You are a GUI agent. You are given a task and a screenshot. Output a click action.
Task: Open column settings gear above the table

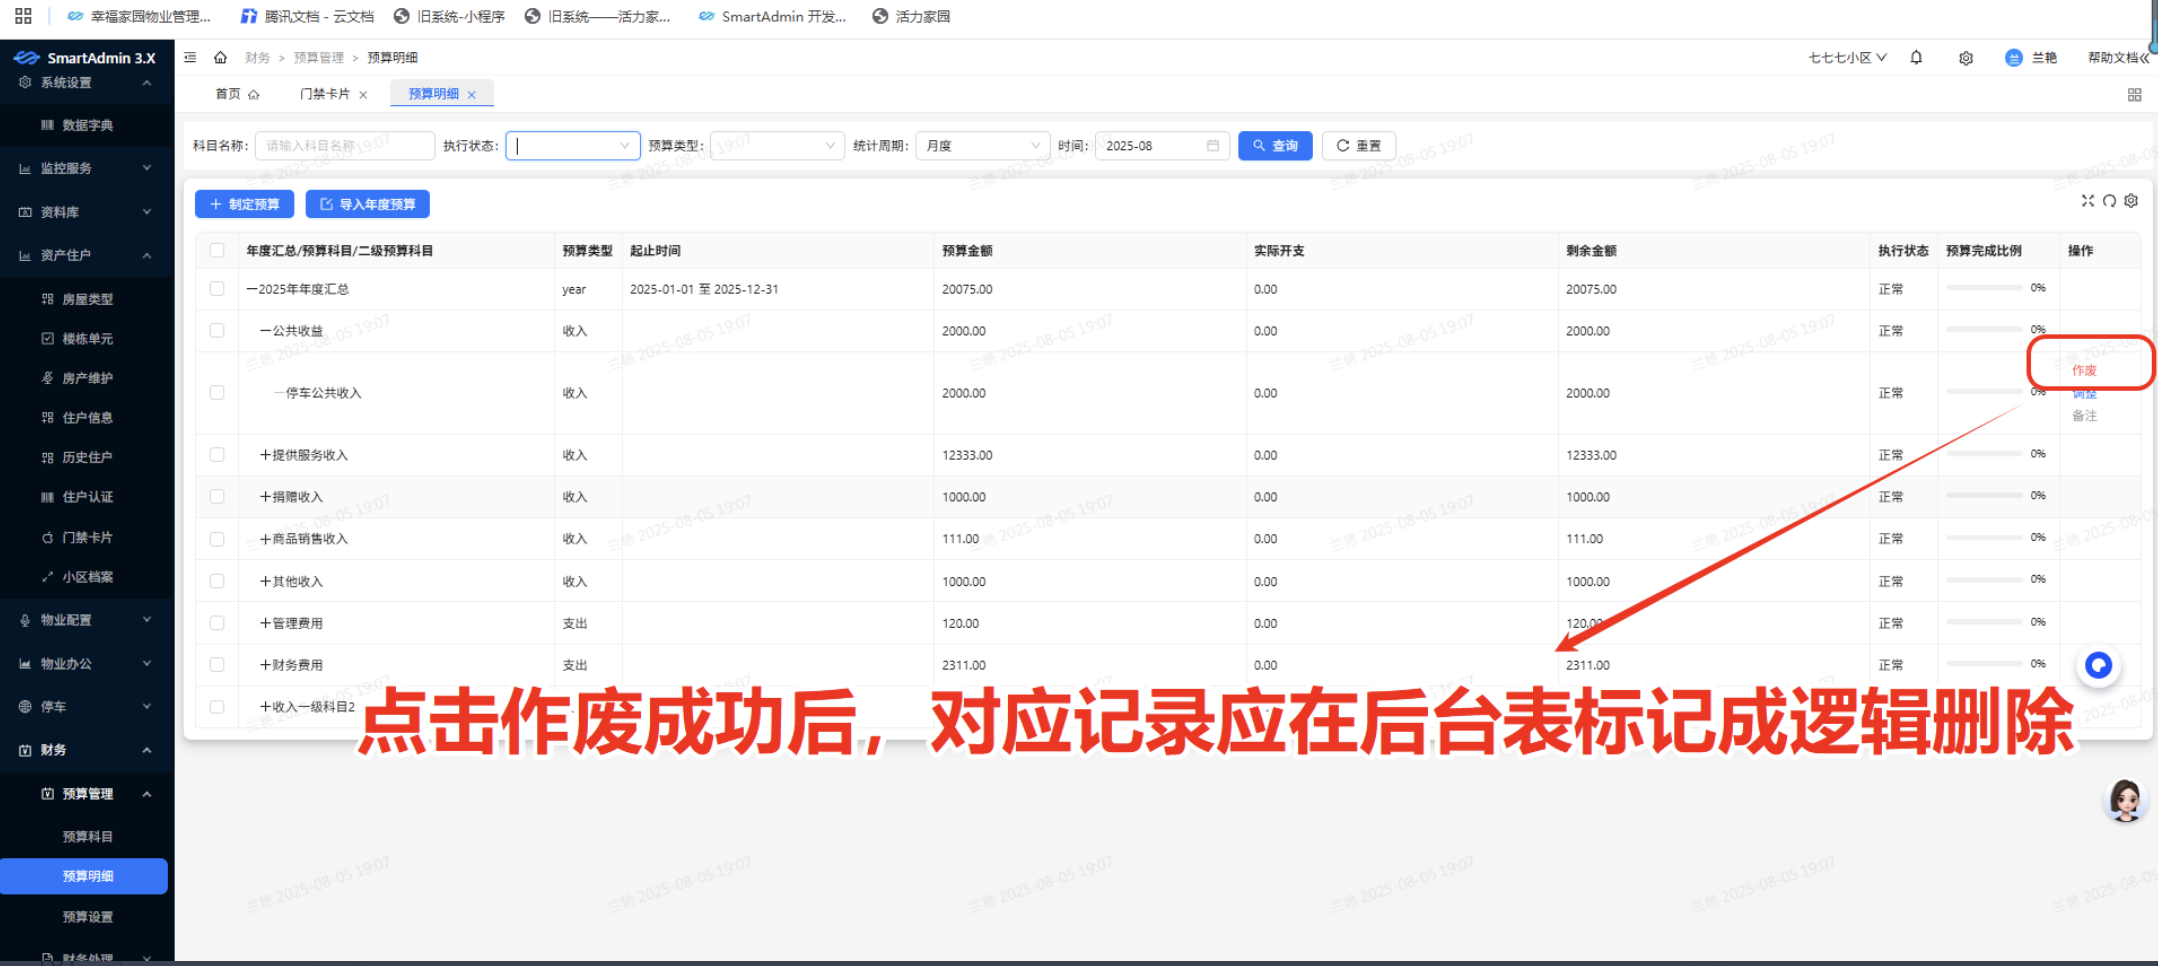[2131, 200]
